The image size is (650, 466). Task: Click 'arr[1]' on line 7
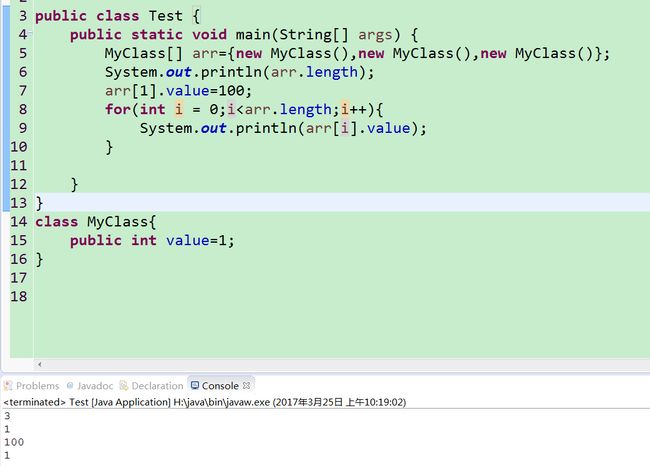tap(131, 90)
